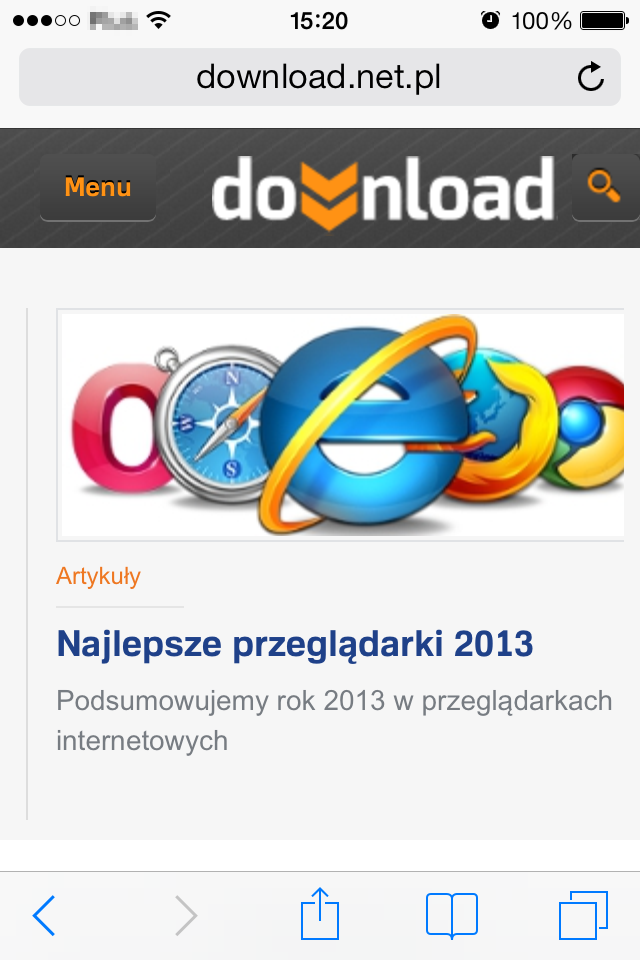Tap the magnifier search icon in header

point(605,187)
